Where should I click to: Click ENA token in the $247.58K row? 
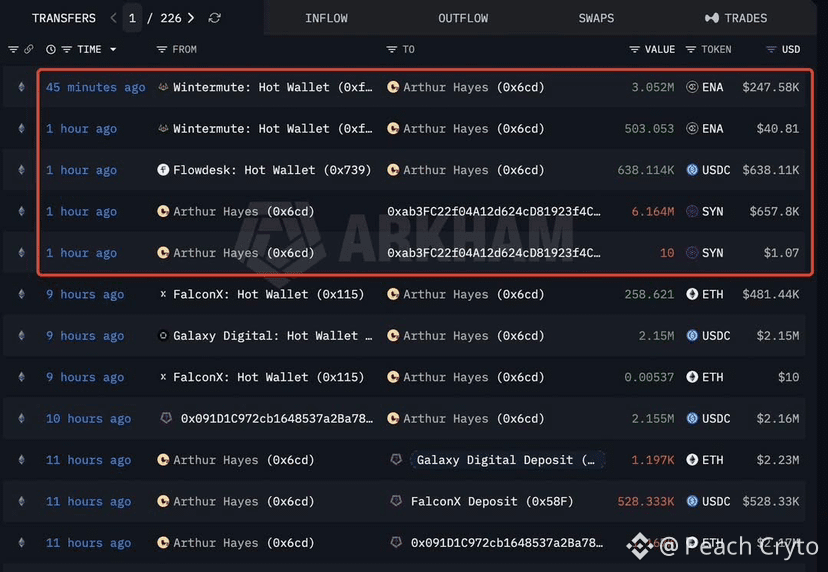point(705,87)
